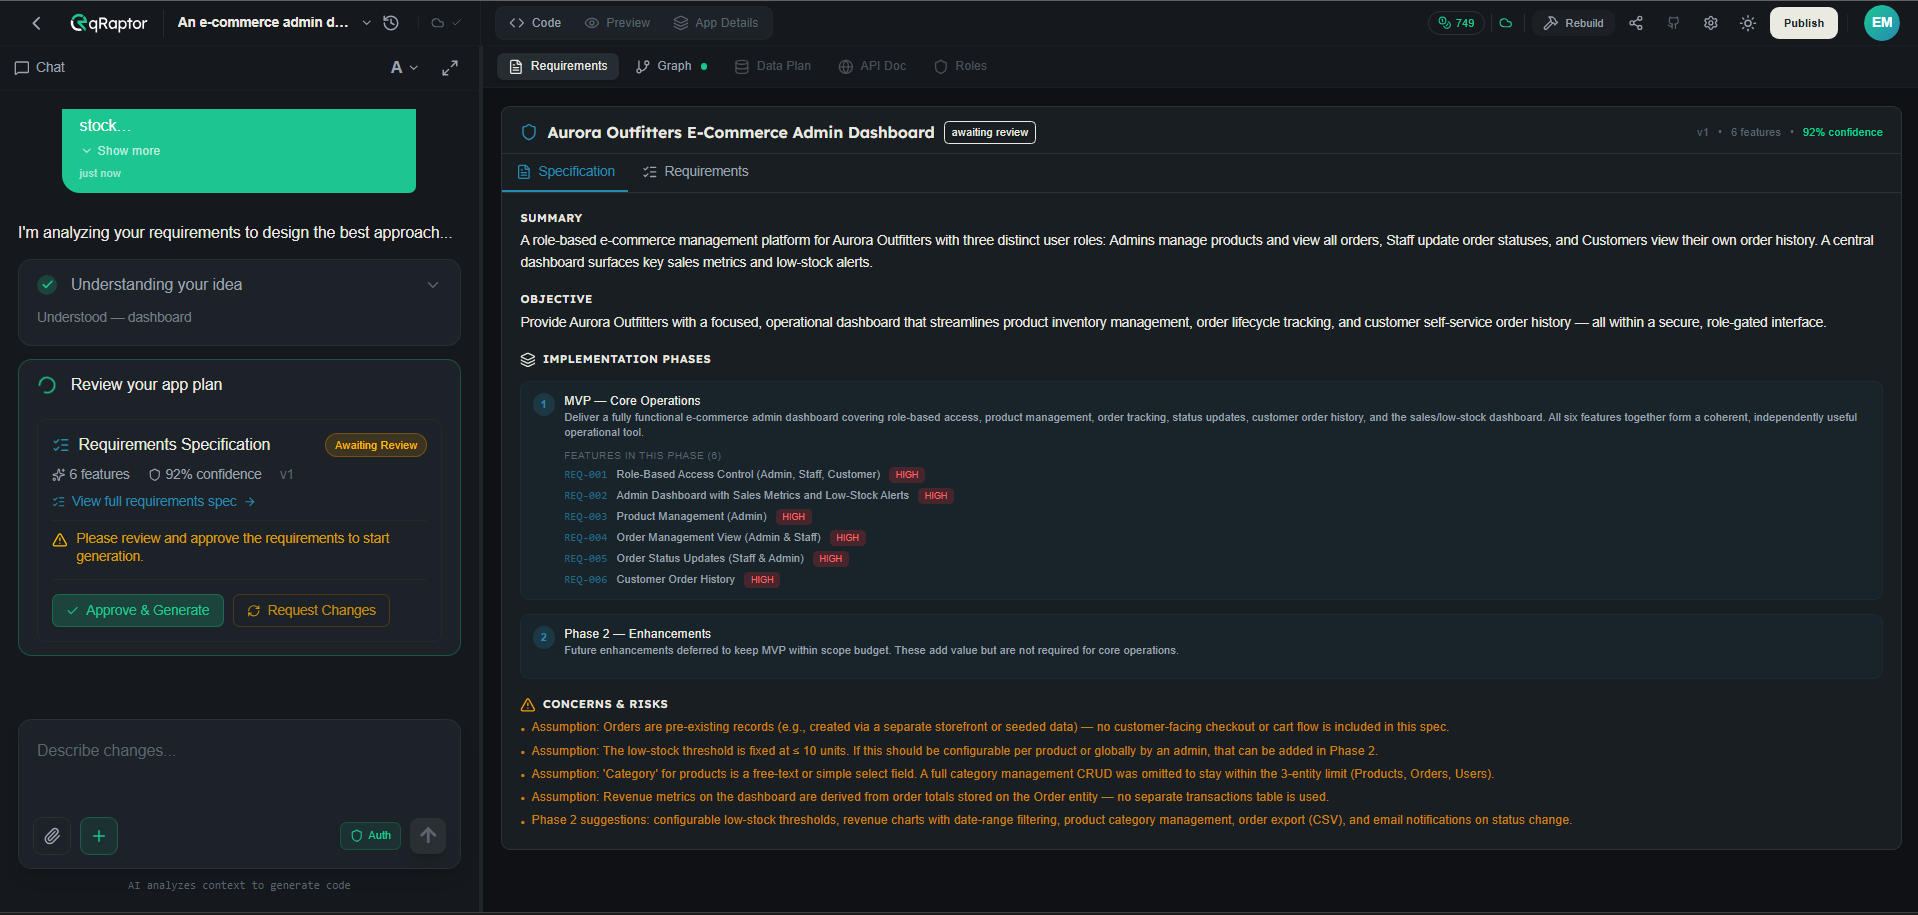Click Approve & Generate
Screen dimensions: 1918x915
(x=138, y=610)
